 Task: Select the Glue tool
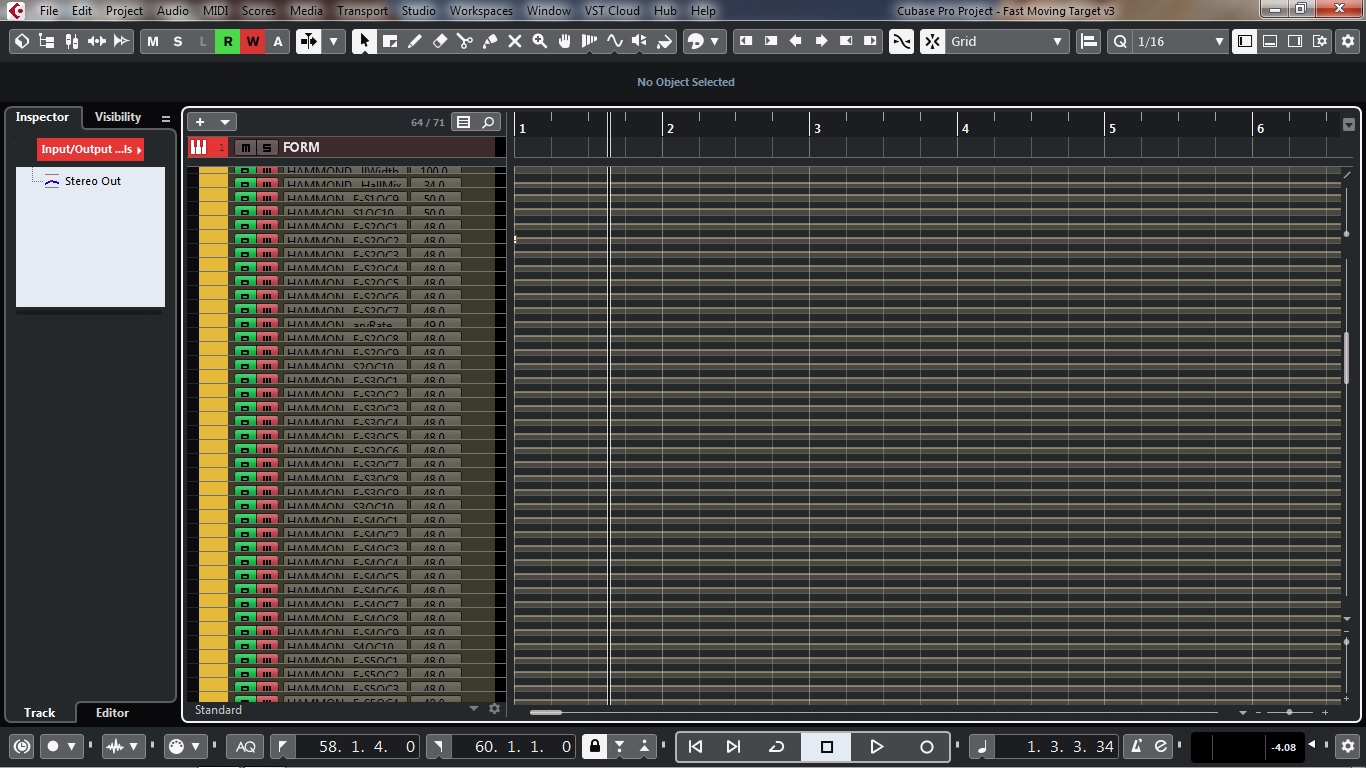click(x=490, y=41)
